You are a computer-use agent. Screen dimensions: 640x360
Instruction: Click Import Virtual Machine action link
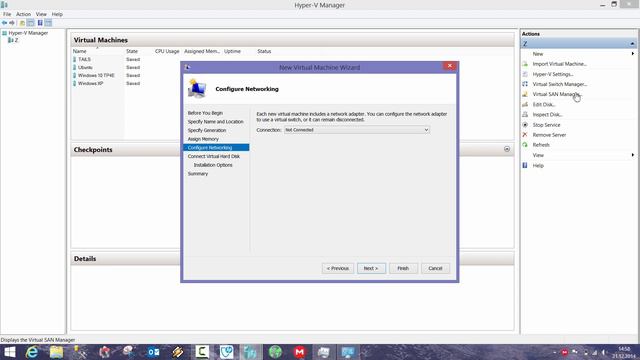pyautogui.click(x=560, y=64)
